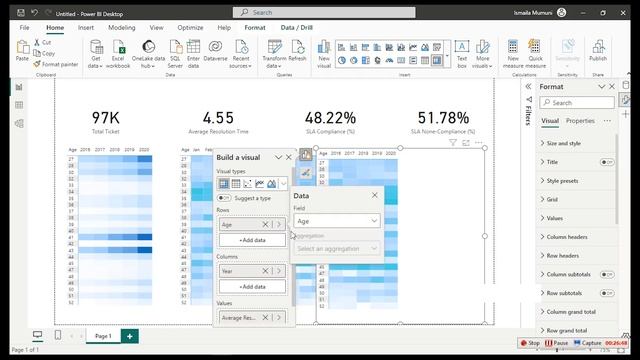Toggle the Row subtotals switch
The width and height of the screenshot is (640, 360).
pos(607,293)
